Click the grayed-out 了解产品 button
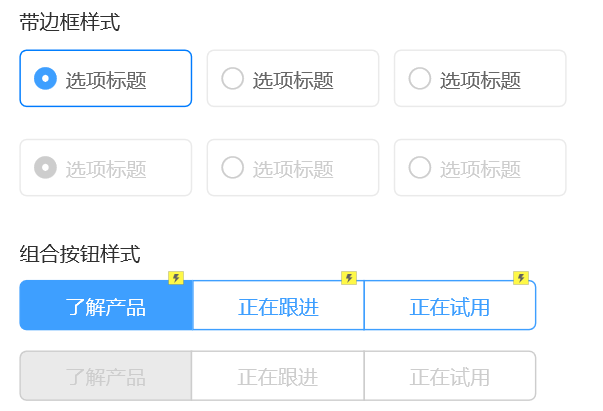The height and width of the screenshot is (411, 603). tap(106, 377)
